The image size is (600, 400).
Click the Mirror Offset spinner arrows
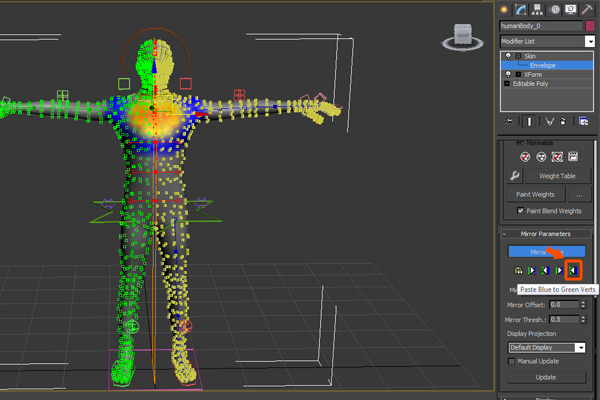(x=583, y=305)
